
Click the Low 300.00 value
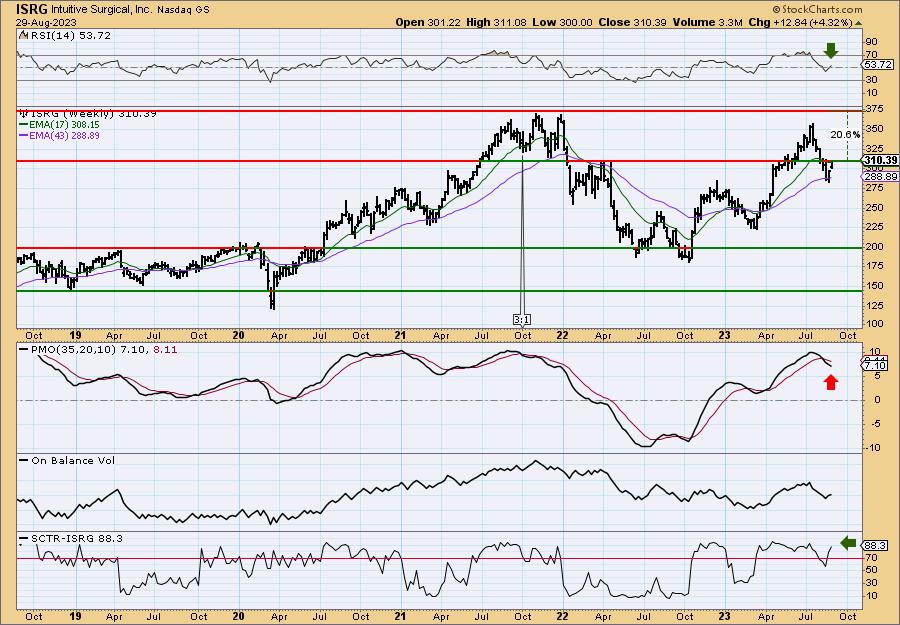562,22
